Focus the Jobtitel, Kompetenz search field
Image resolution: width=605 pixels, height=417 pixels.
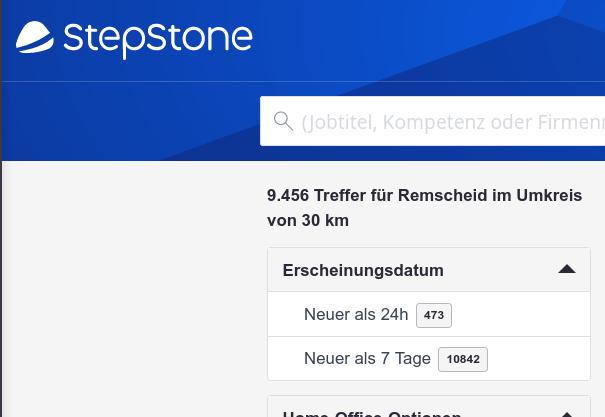pos(452,122)
